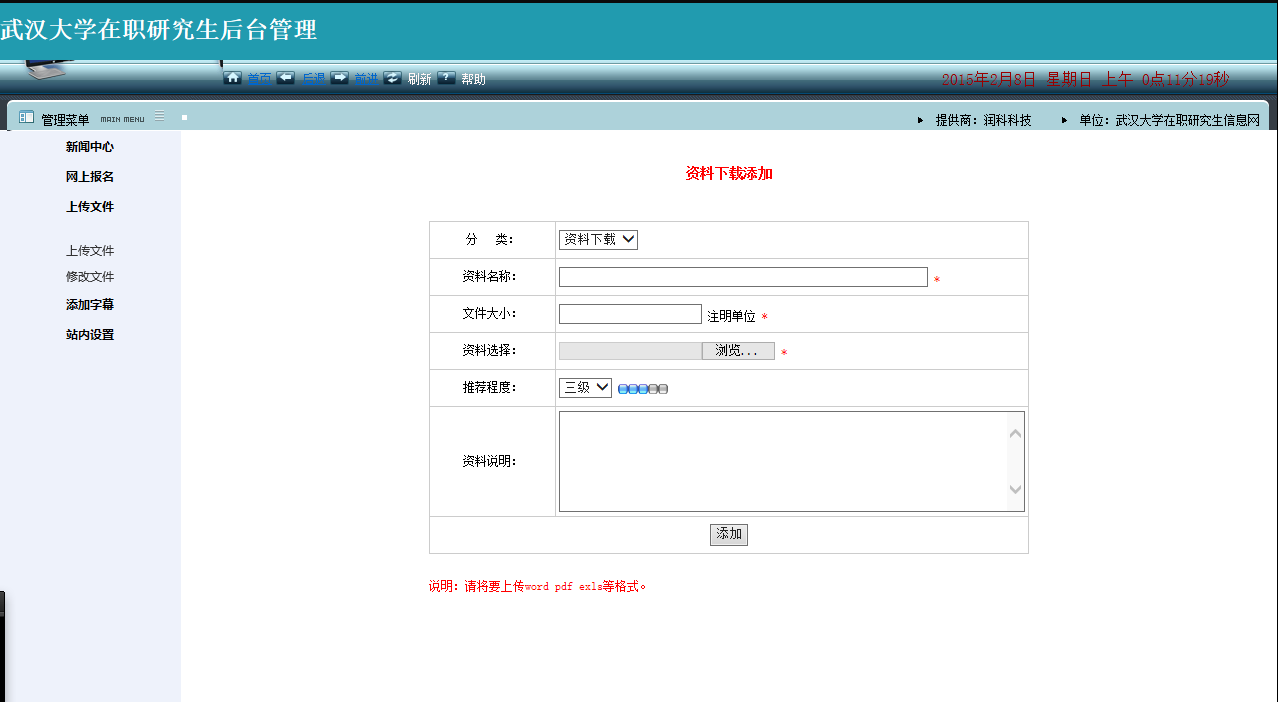This screenshot has height=702, width=1278.
Task: Click the down arrow of description scrollbar
Action: pos(1015,489)
